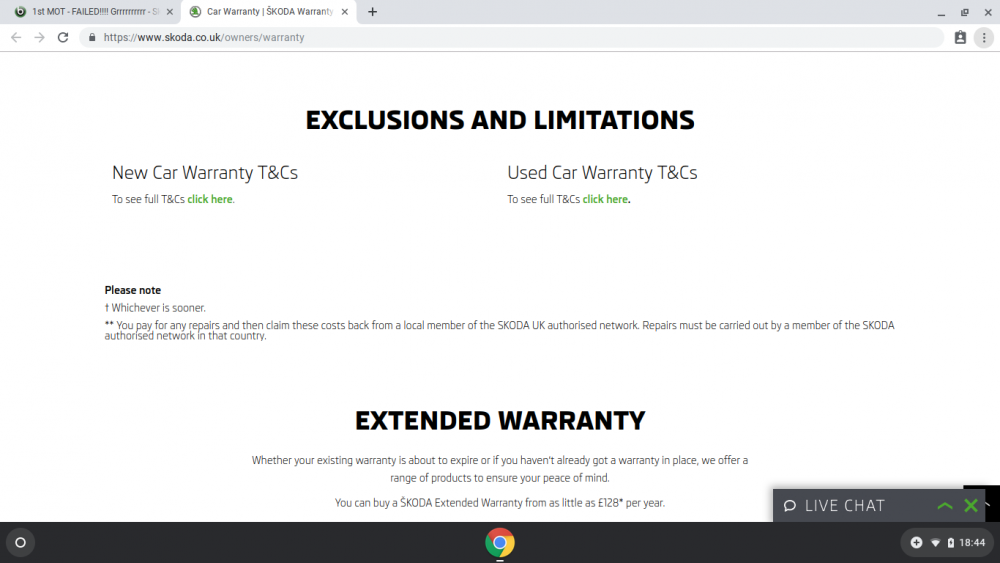Select the Car Warranty ŠKODA tab
Viewport: 1000px width, 563px height.
pyautogui.click(x=269, y=11)
